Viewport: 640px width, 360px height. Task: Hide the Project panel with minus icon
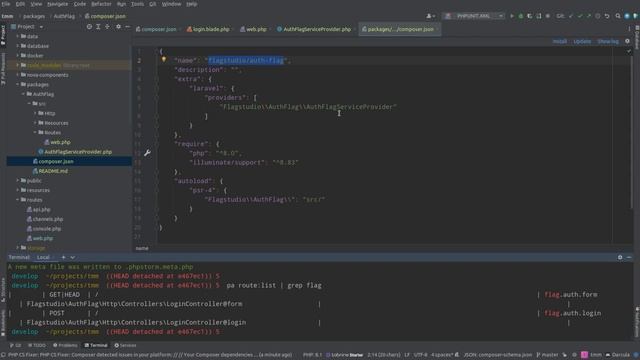(x=127, y=27)
